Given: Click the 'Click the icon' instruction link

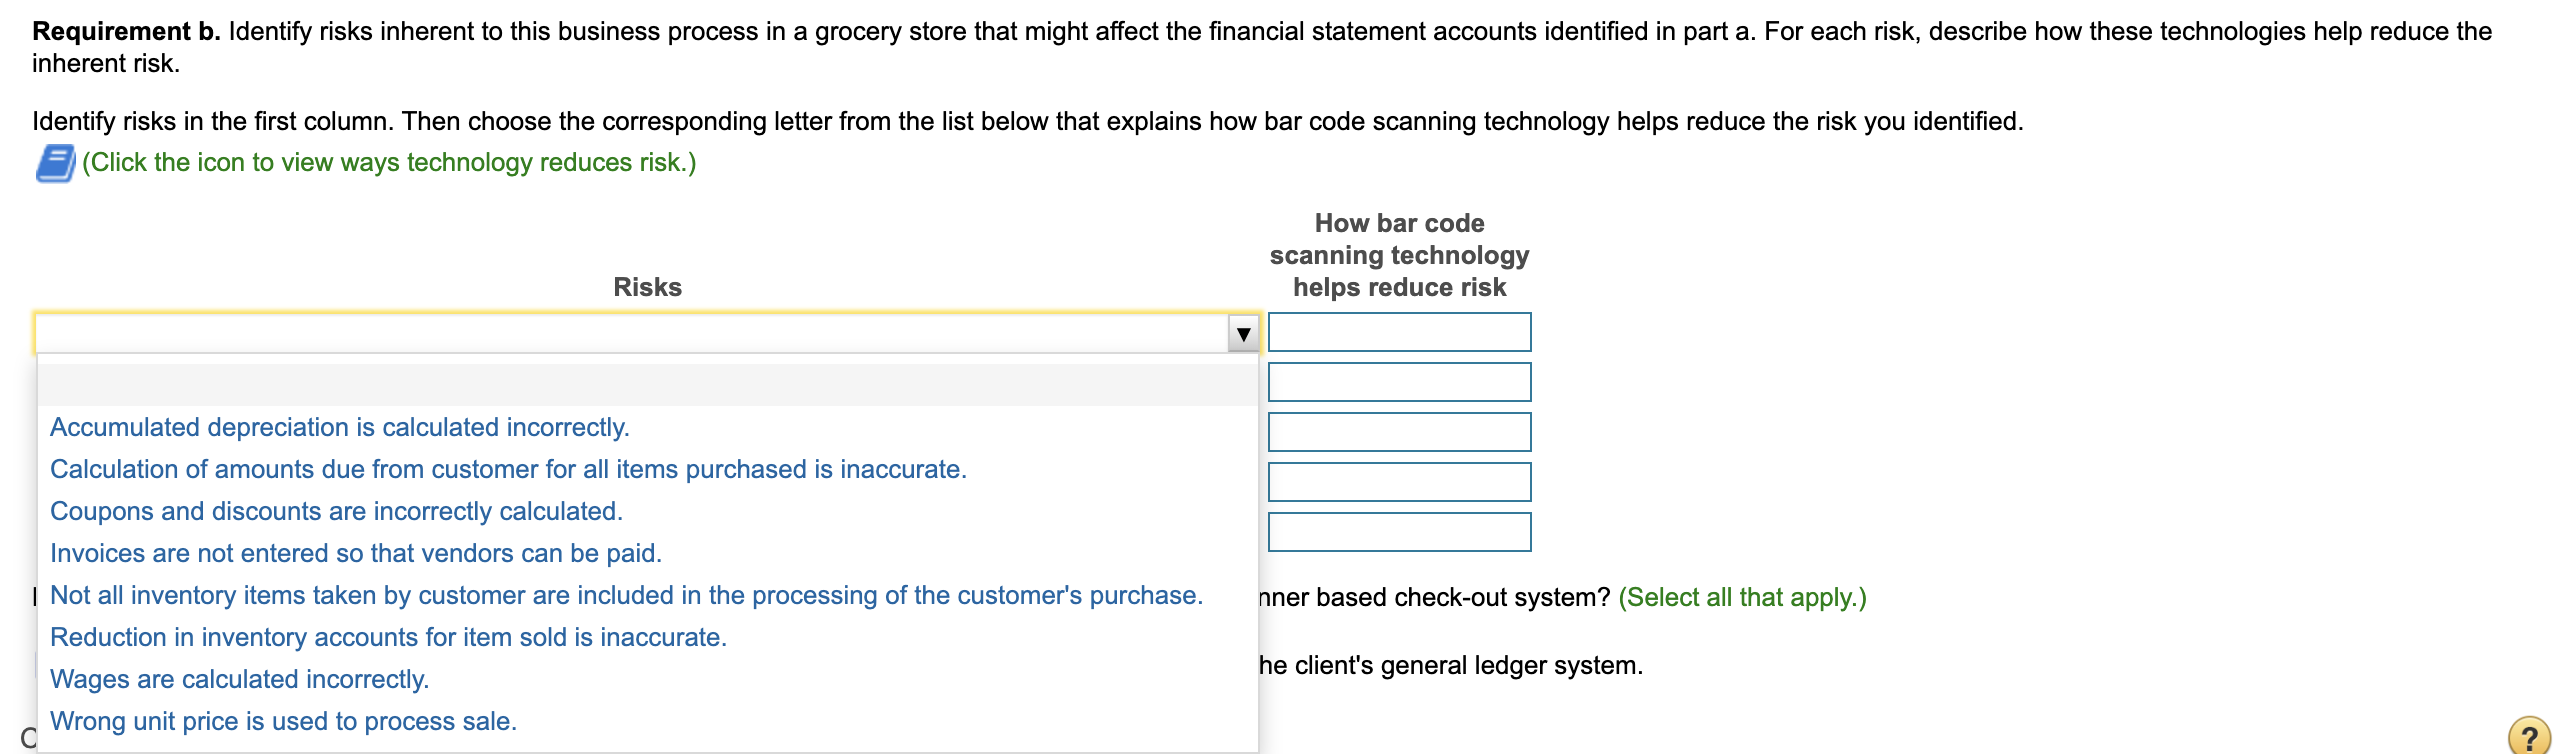Looking at the screenshot, I should click(x=390, y=161).
